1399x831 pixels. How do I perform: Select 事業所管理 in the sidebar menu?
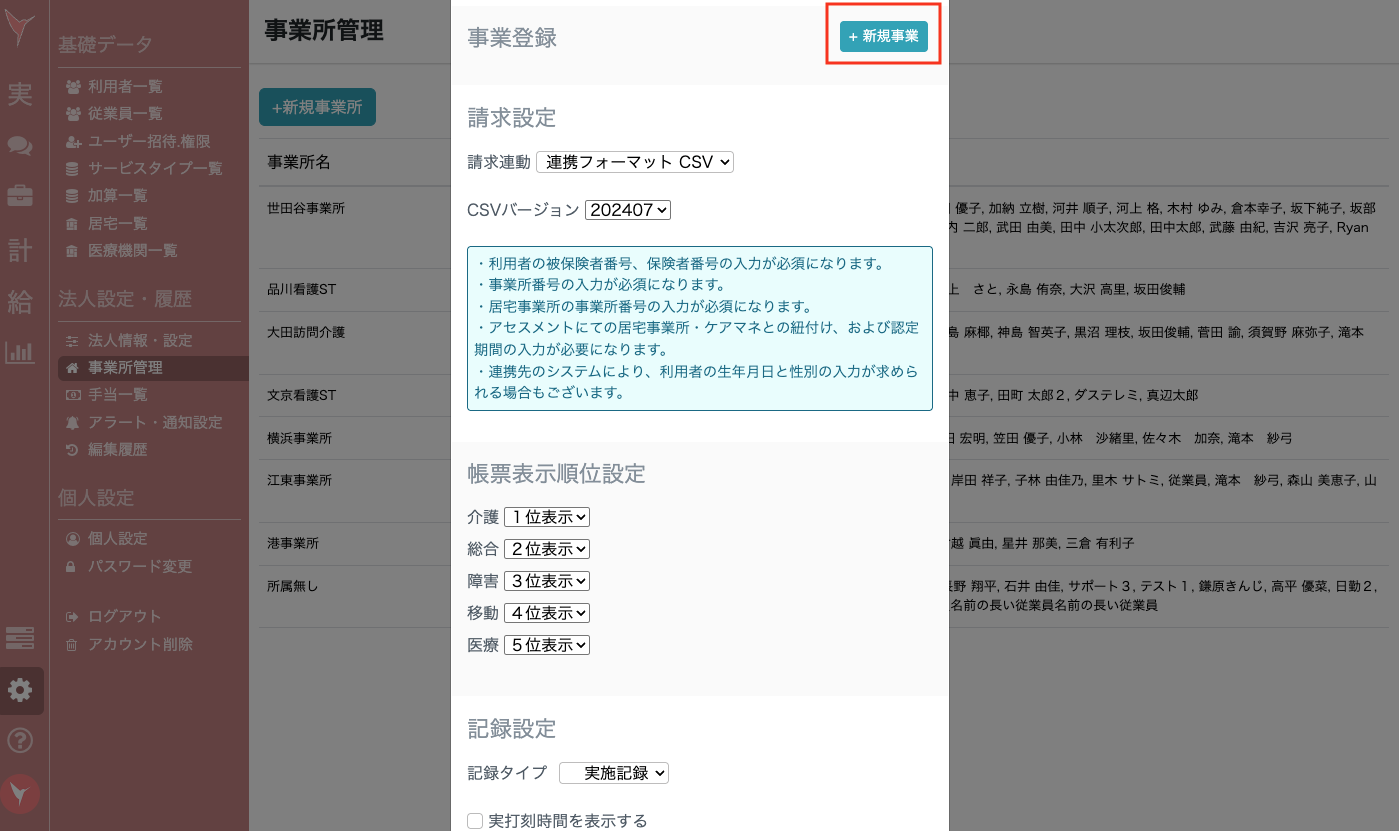click(126, 369)
